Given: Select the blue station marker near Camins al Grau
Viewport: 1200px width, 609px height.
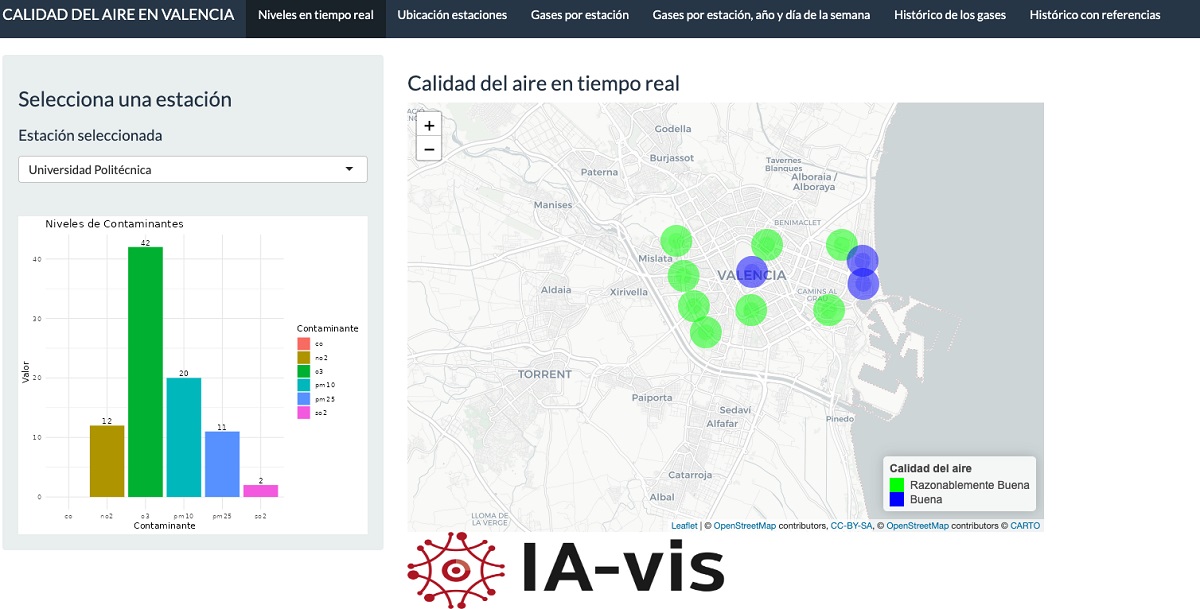Looking at the screenshot, I should tap(862, 283).
